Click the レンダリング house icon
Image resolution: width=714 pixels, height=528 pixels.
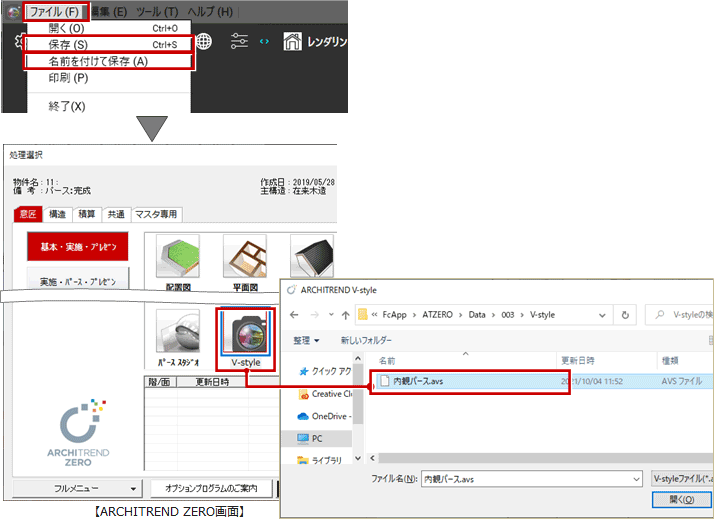pos(292,41)
